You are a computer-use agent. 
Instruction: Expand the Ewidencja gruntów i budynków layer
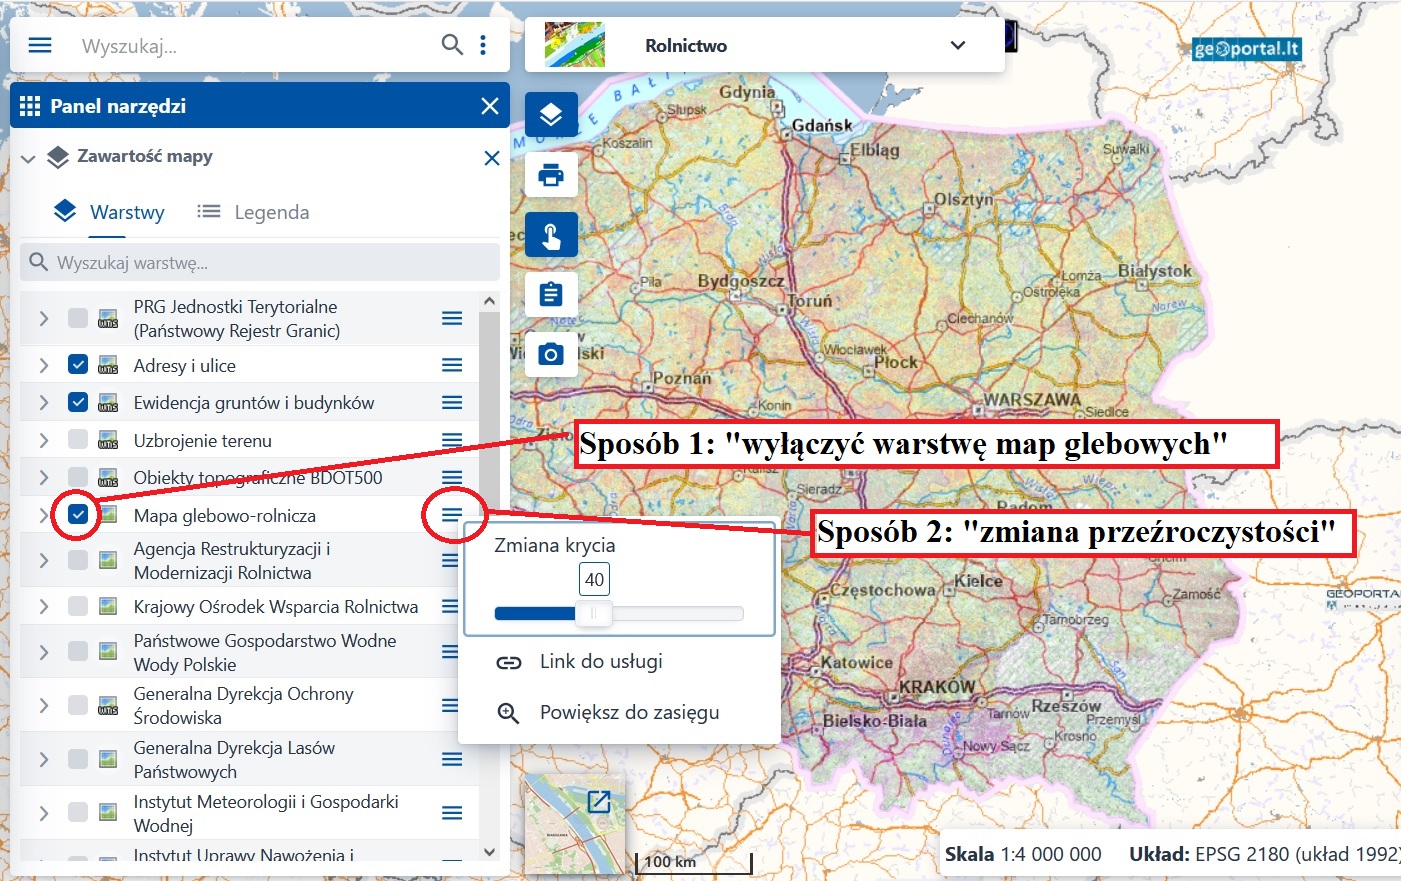click(43, 403)
